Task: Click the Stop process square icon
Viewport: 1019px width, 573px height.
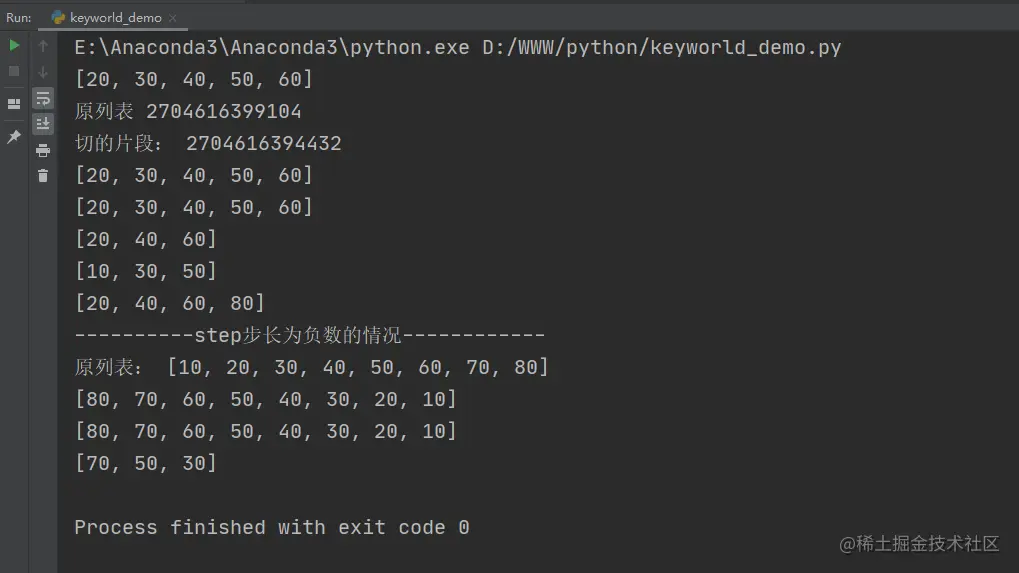Action: click(14, 71)
